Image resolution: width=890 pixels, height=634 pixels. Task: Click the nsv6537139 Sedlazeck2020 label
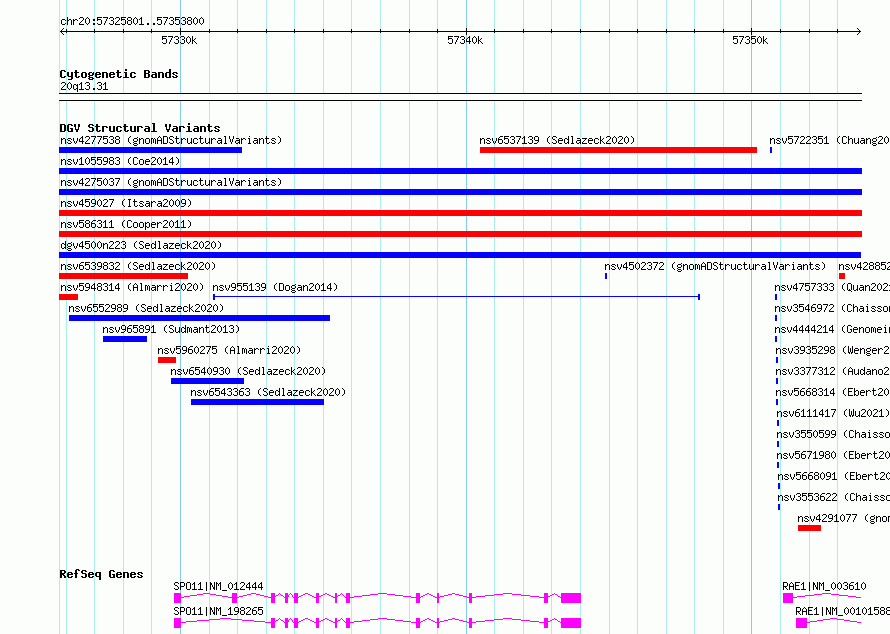557,140
